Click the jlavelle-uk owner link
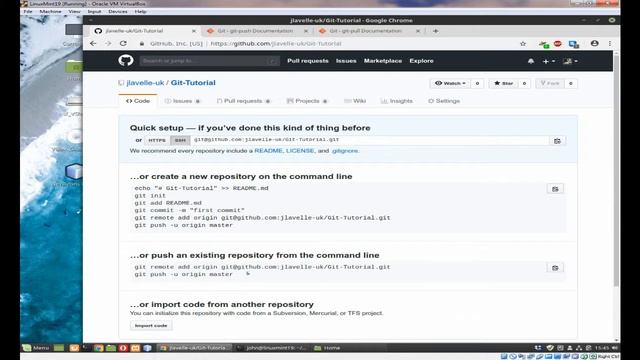The width and height of the screenshot is (640, 360). pyautogui.click(x=145, y=83)
